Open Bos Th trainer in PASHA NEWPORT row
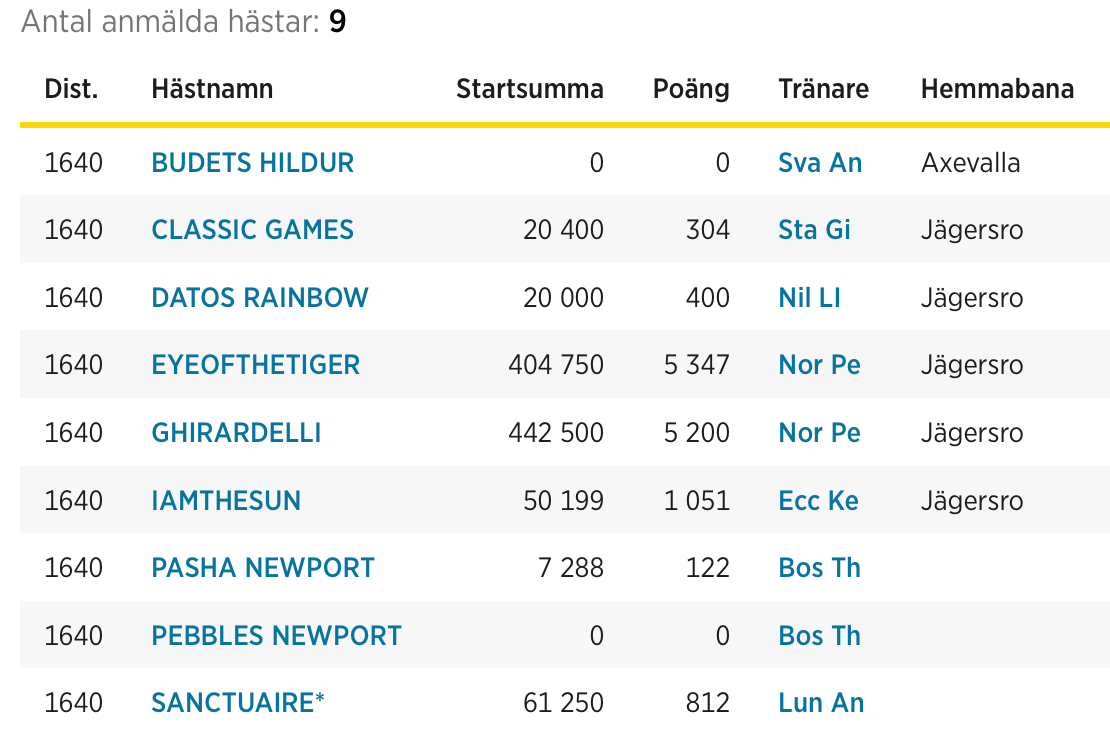Screen dimensions: 1110x746 click(x=819, y=568)
